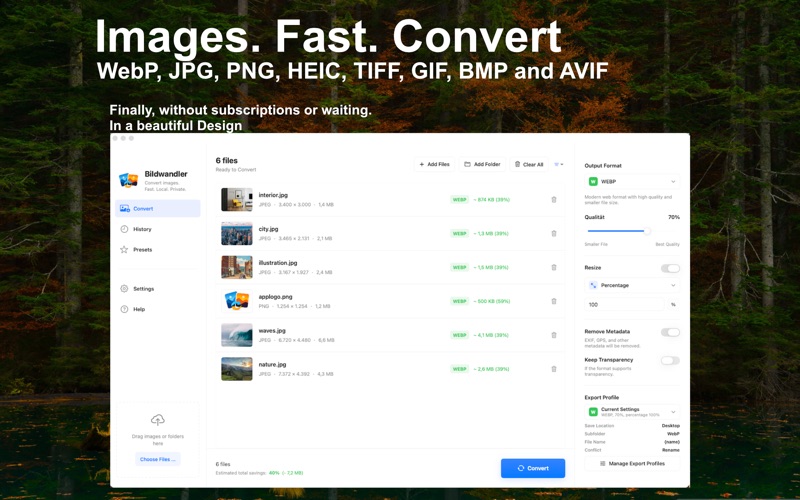Click the Bildwandler app logo icon
This screenshot has width=800, height=500.
129,180
